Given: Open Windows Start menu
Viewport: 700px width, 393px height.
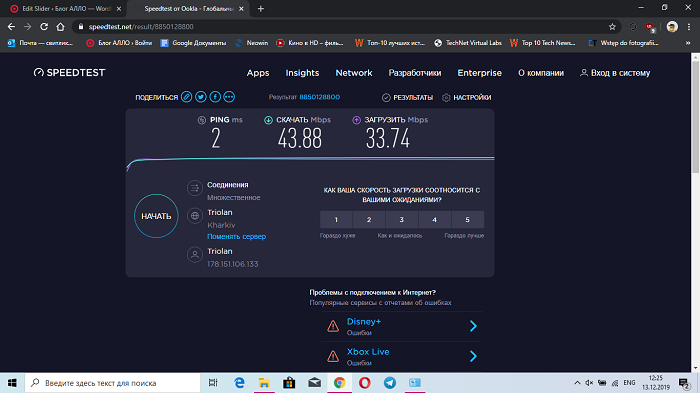Looking at the screenshot, I should [x=12, y=383].
